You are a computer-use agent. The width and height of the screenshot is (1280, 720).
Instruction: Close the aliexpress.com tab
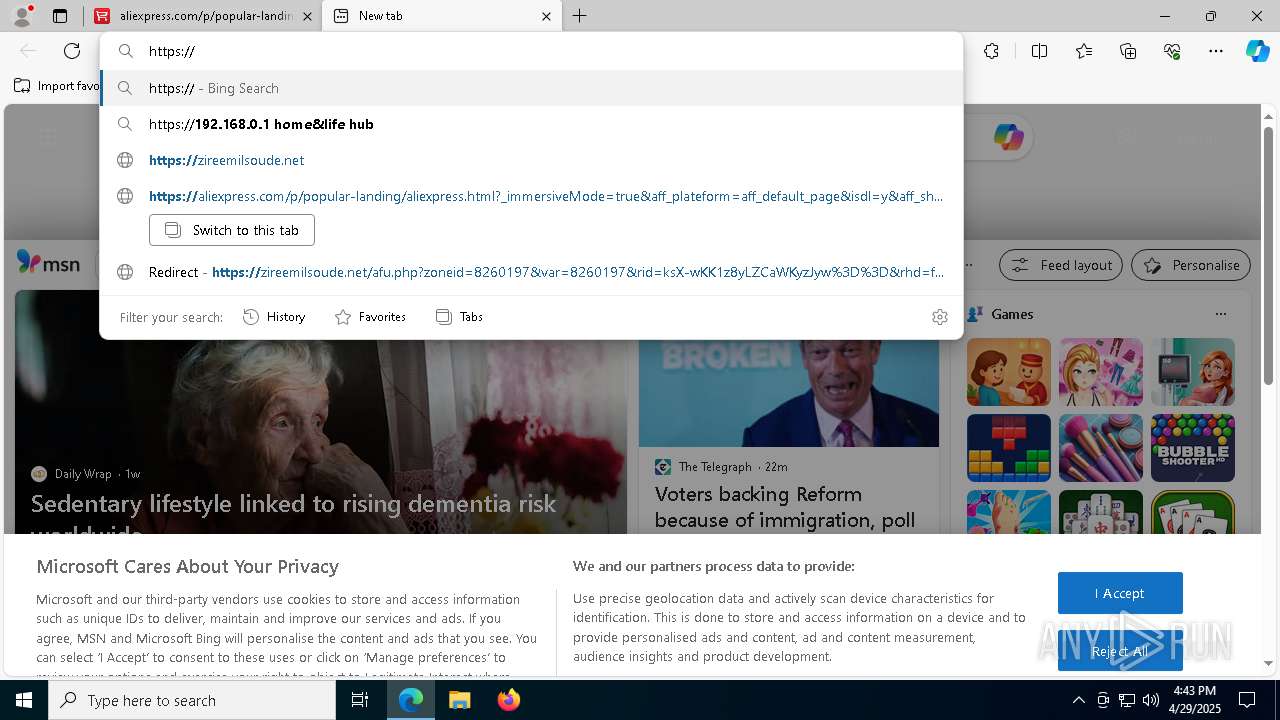pos(307,16)
